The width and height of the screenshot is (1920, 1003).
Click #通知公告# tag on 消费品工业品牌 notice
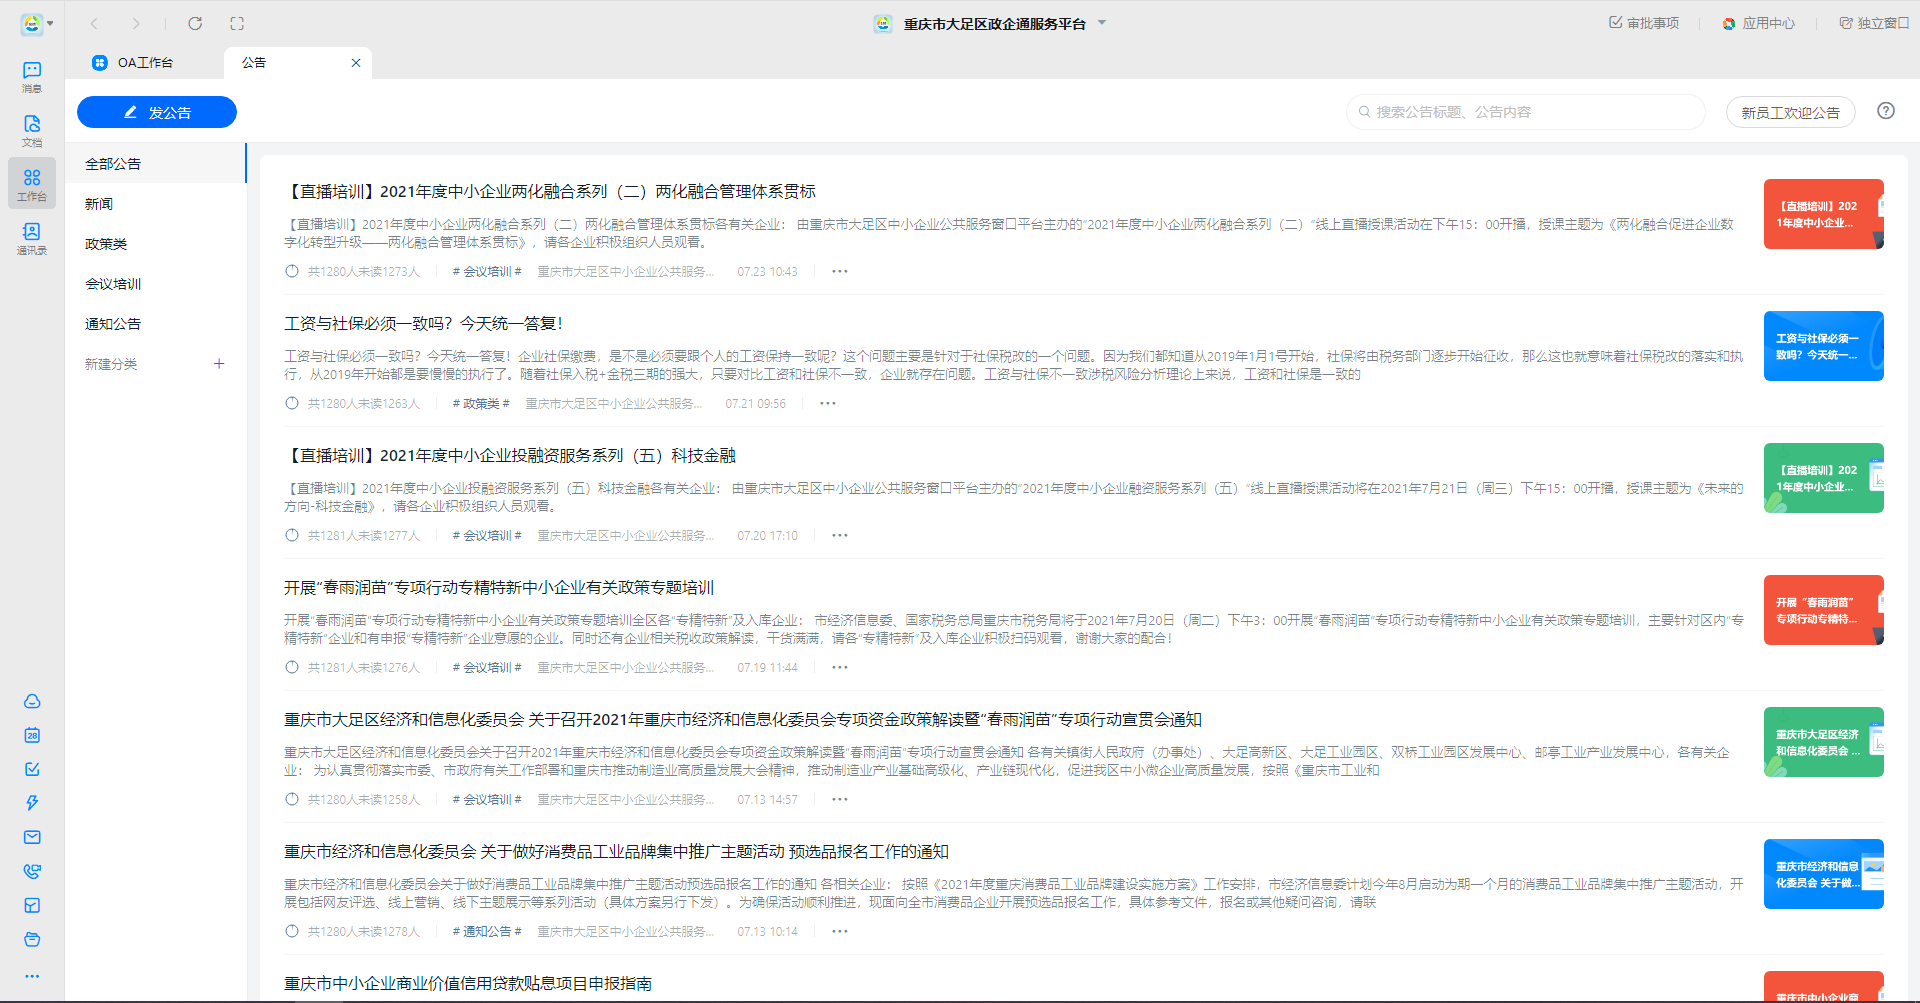tap(487, 931)
